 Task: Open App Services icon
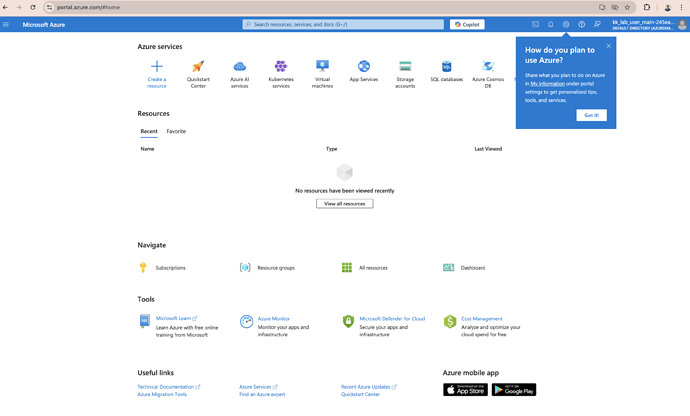click(x=363, y=66)
